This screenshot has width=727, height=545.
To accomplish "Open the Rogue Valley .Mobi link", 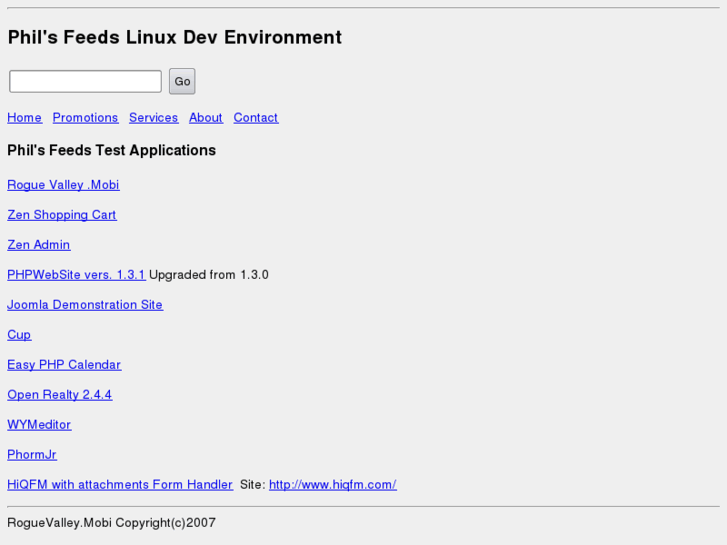I will 63,185.
